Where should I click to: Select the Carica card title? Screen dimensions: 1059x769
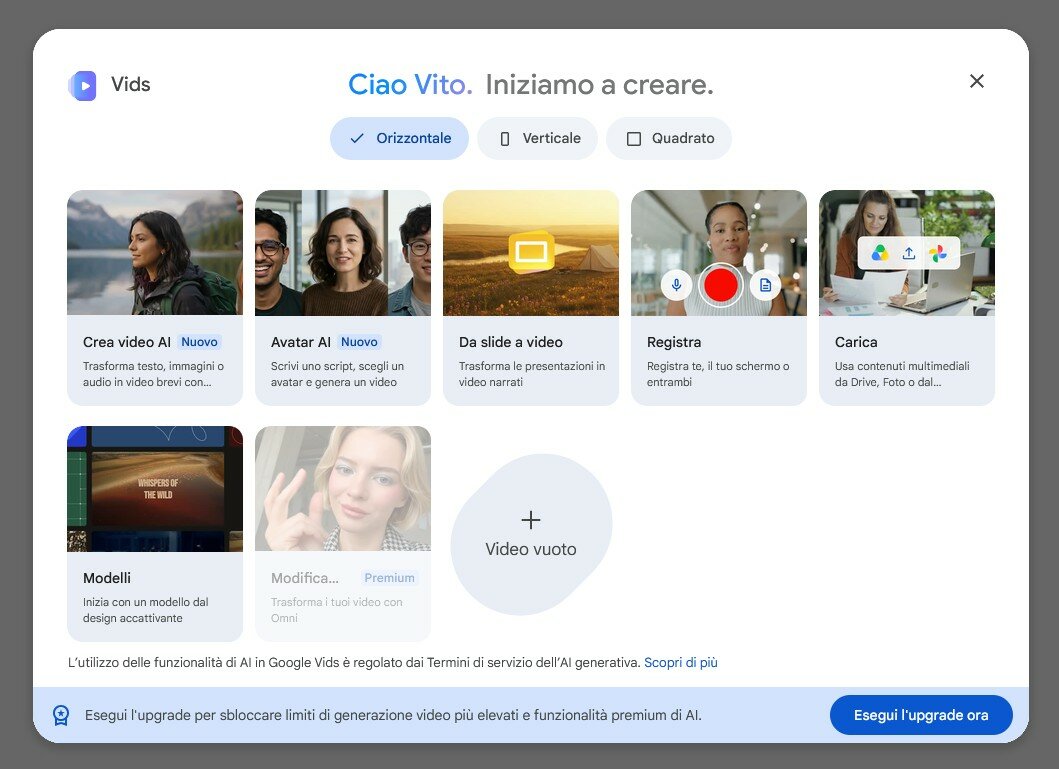(856, 342)
